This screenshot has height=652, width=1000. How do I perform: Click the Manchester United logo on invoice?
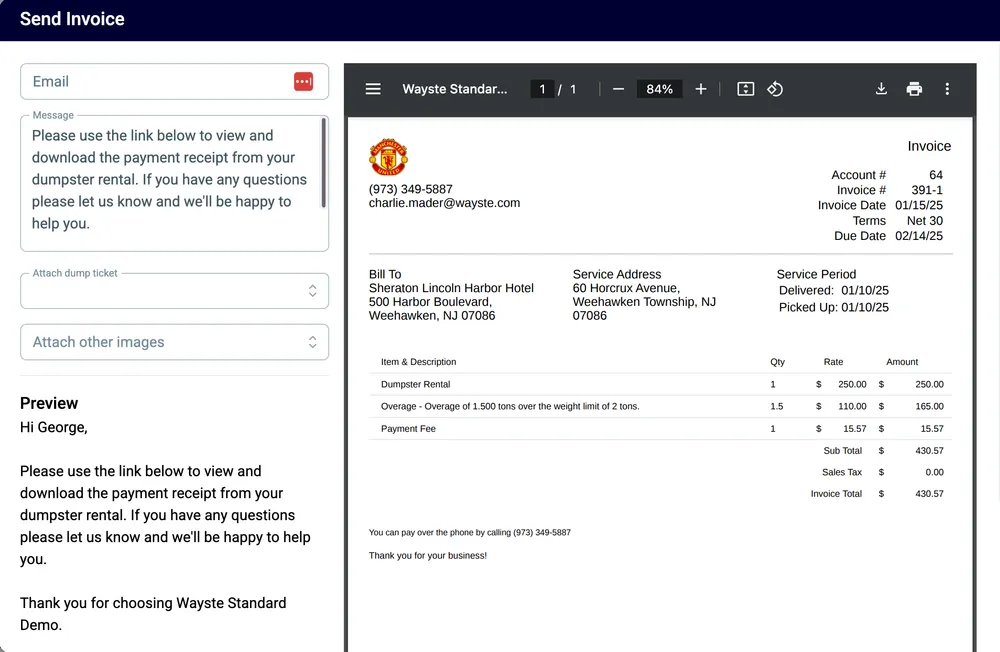(x=388, y=158)
